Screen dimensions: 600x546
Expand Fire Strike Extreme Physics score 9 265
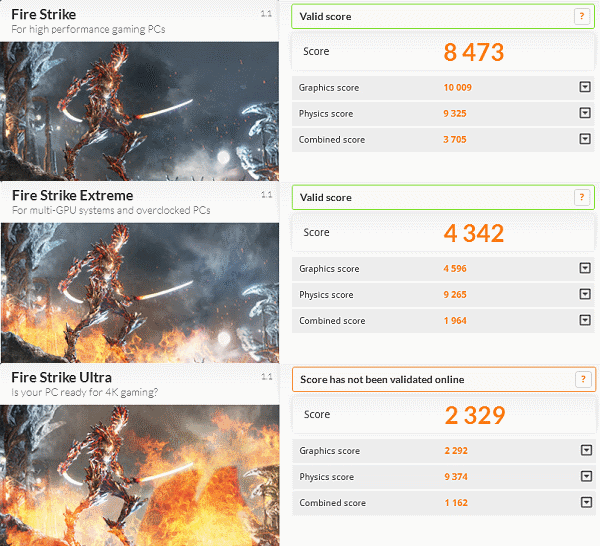coord(585,294)
